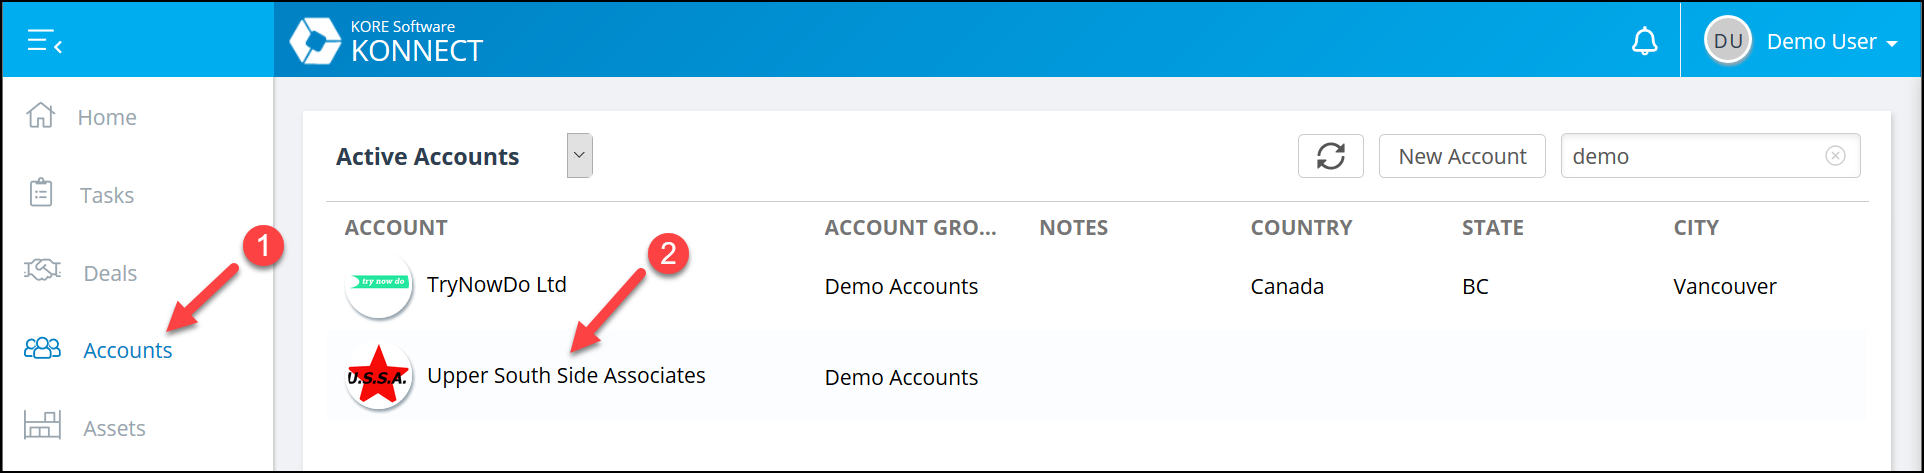The width and height of the screenshot is (1924, 473).
Task: Click the TryNowDo Ltd logo thumbnail
Action: (x=379, y=285)
